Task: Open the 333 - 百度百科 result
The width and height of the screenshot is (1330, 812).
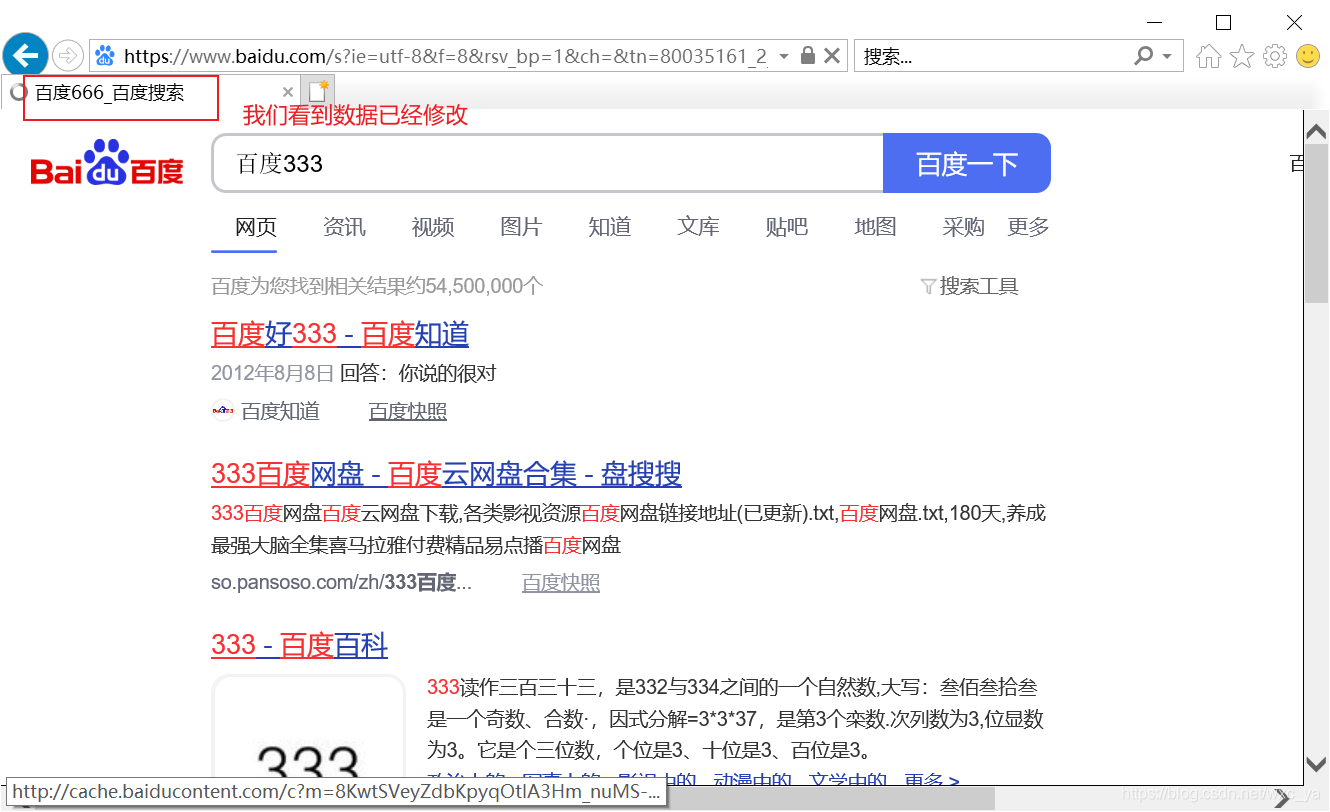Action: click(x=299, y=645)
